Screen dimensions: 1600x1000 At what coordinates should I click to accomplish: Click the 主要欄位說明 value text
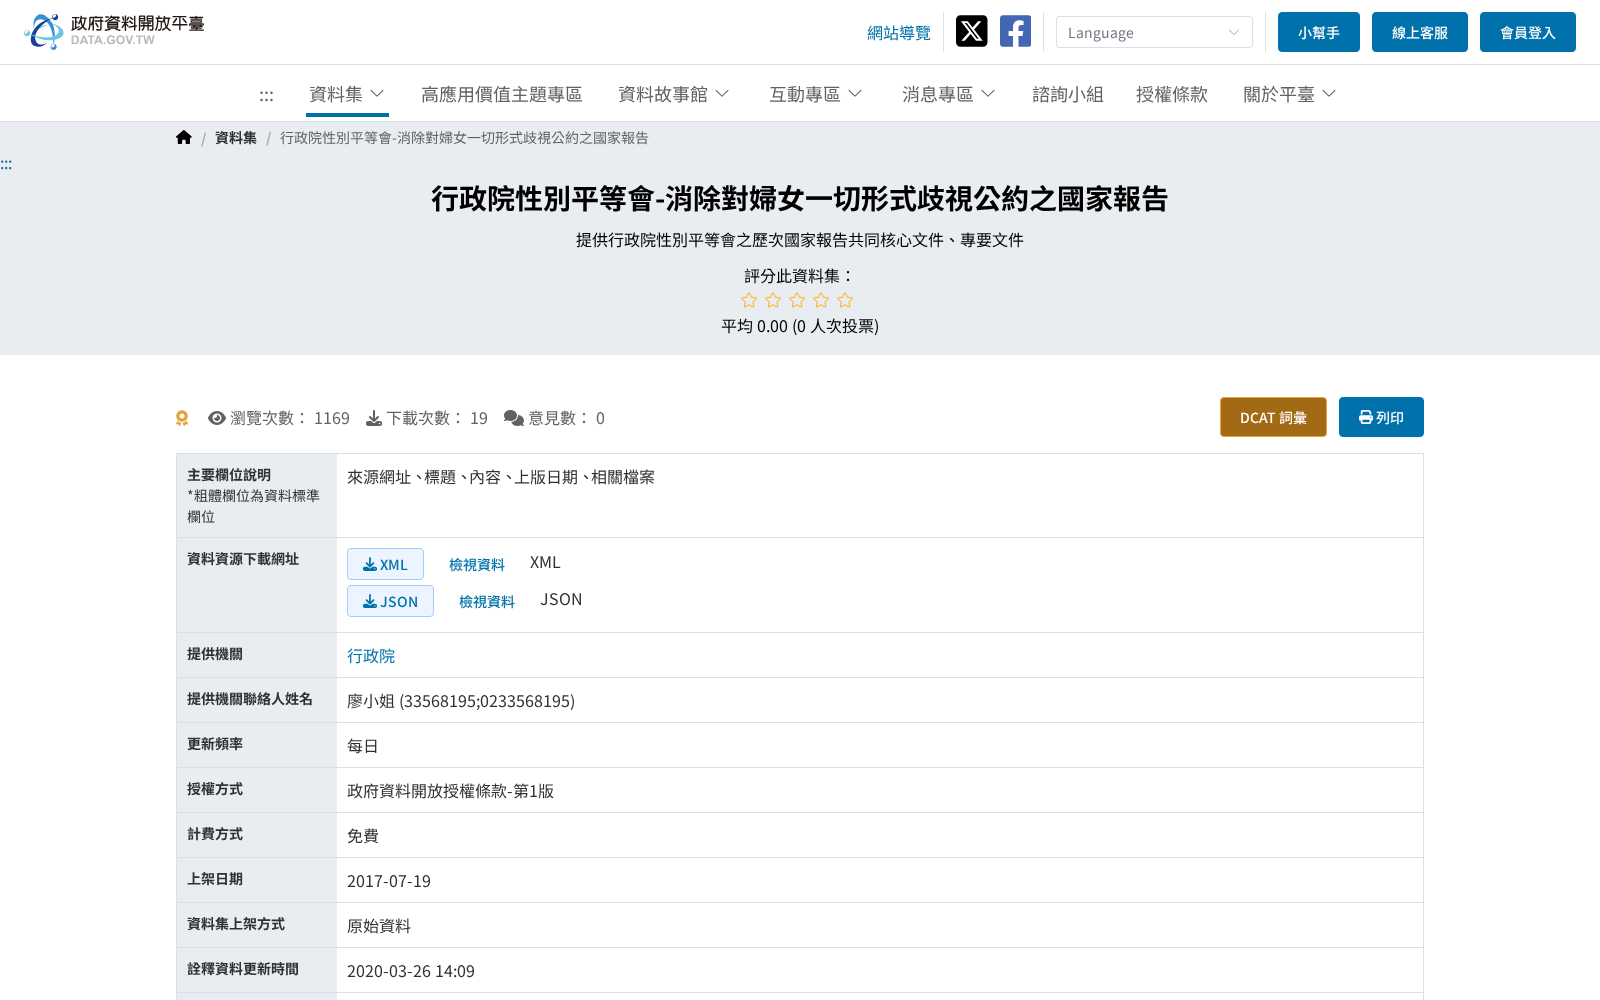[501, 477]
